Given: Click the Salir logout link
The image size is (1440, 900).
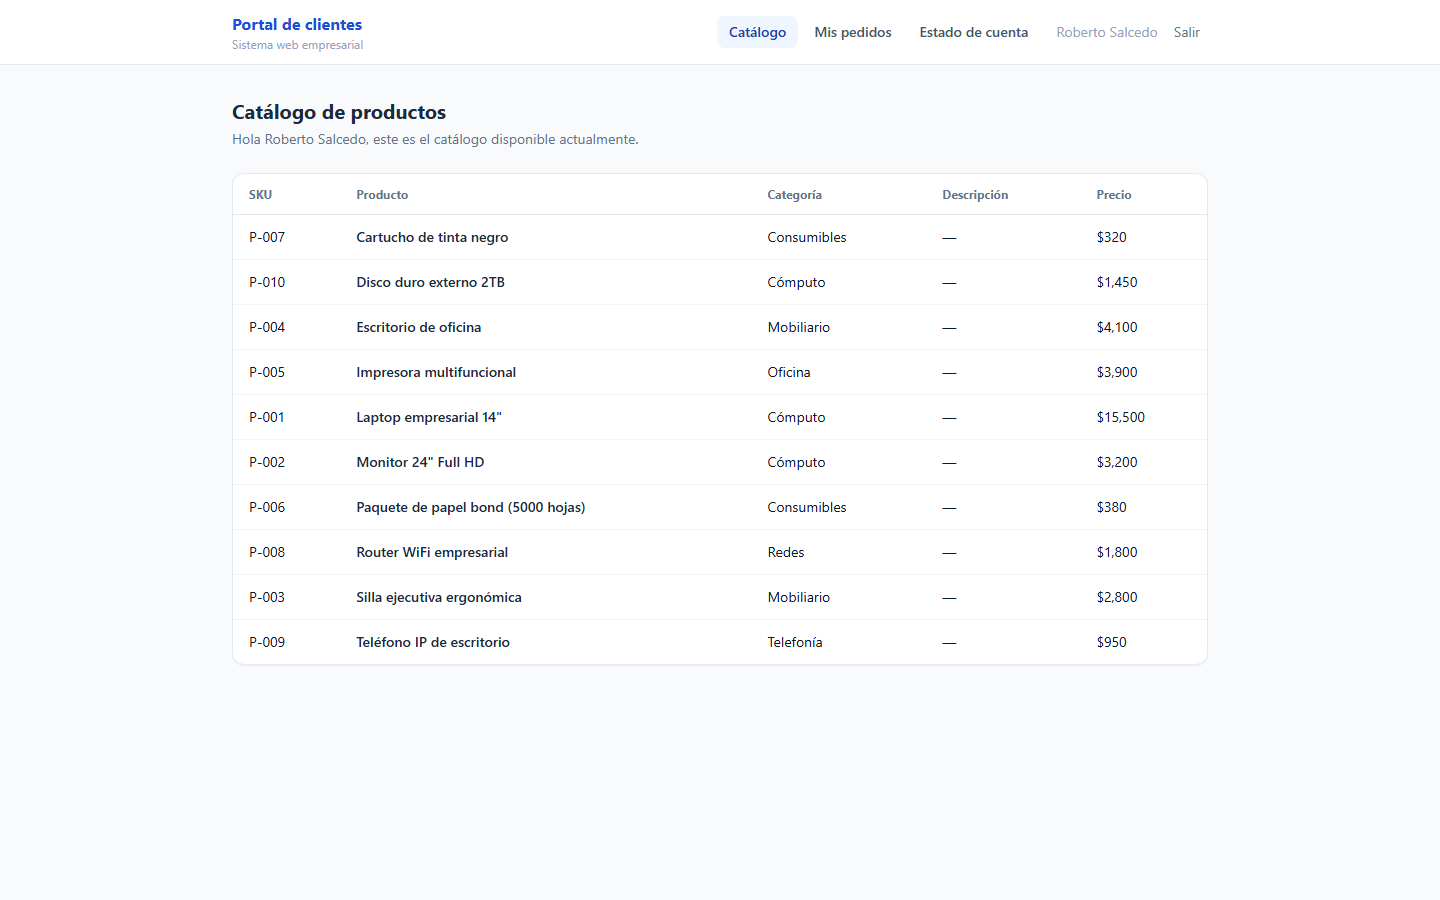Looking at the screenshot, I should tap(1187, 32).
